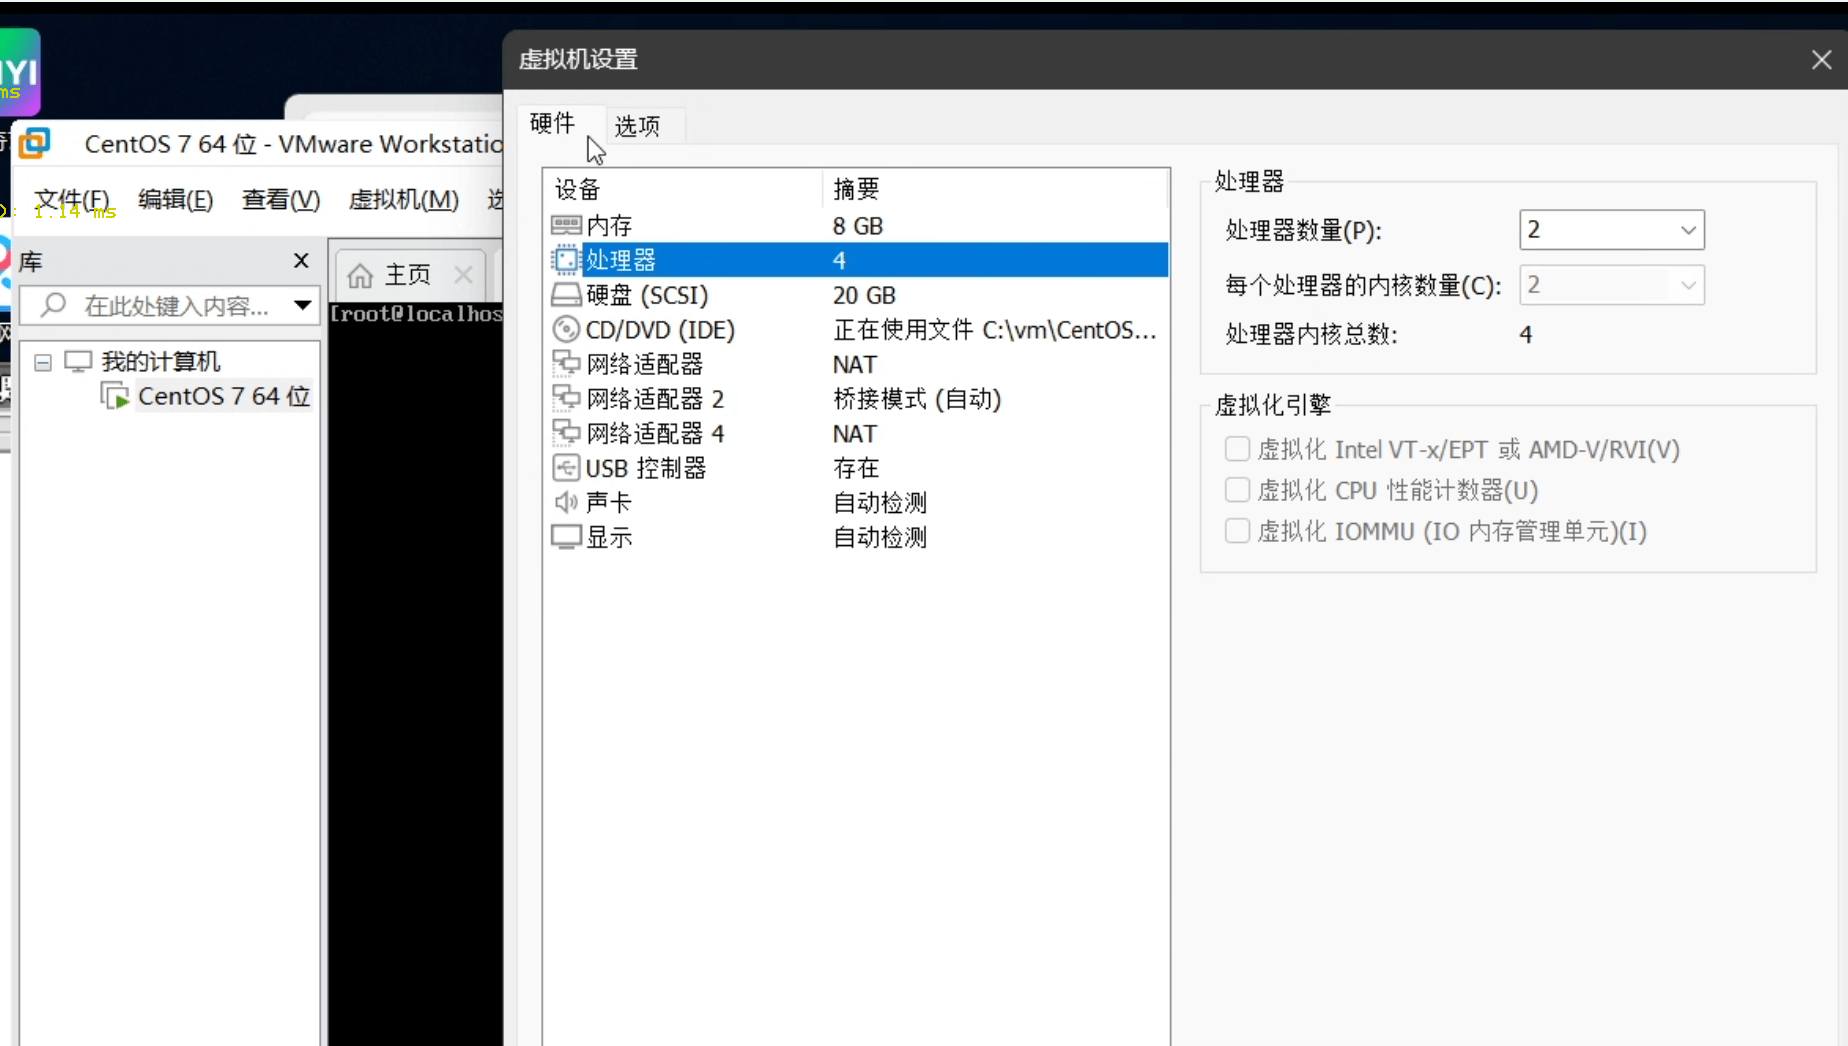Select 网络适配器 2 row
The image size is (1848, 1046).
click(857, 399)
